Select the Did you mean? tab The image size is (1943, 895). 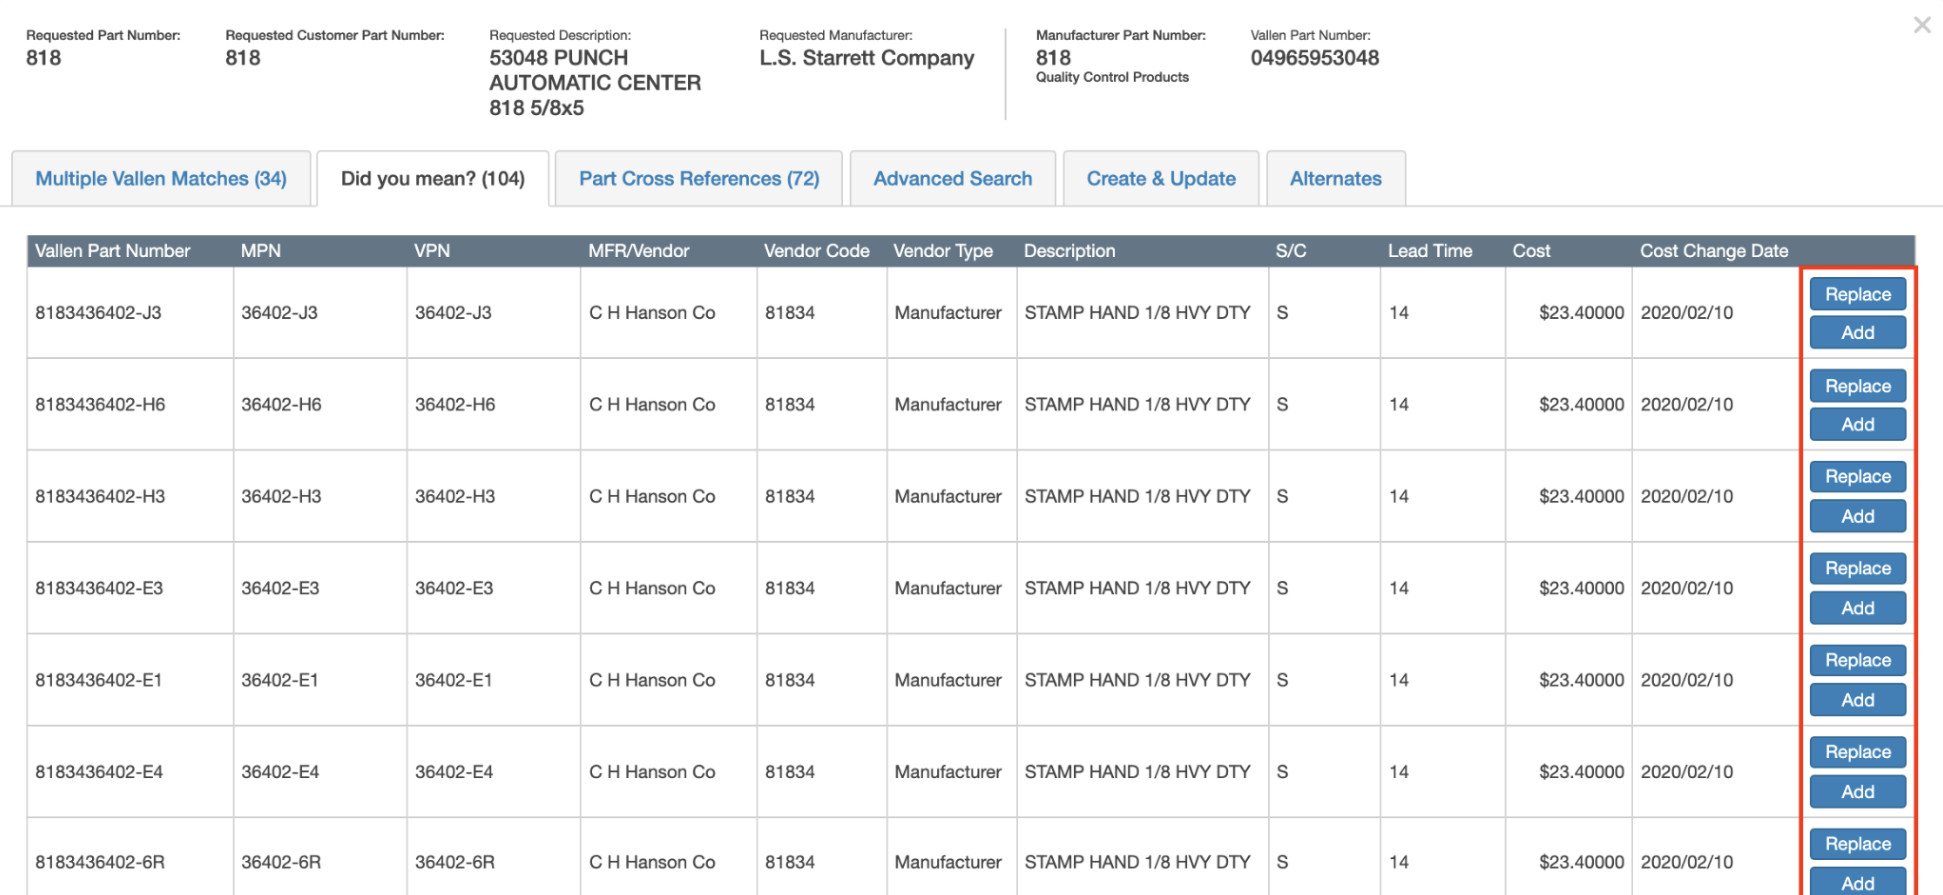(432, 179)
